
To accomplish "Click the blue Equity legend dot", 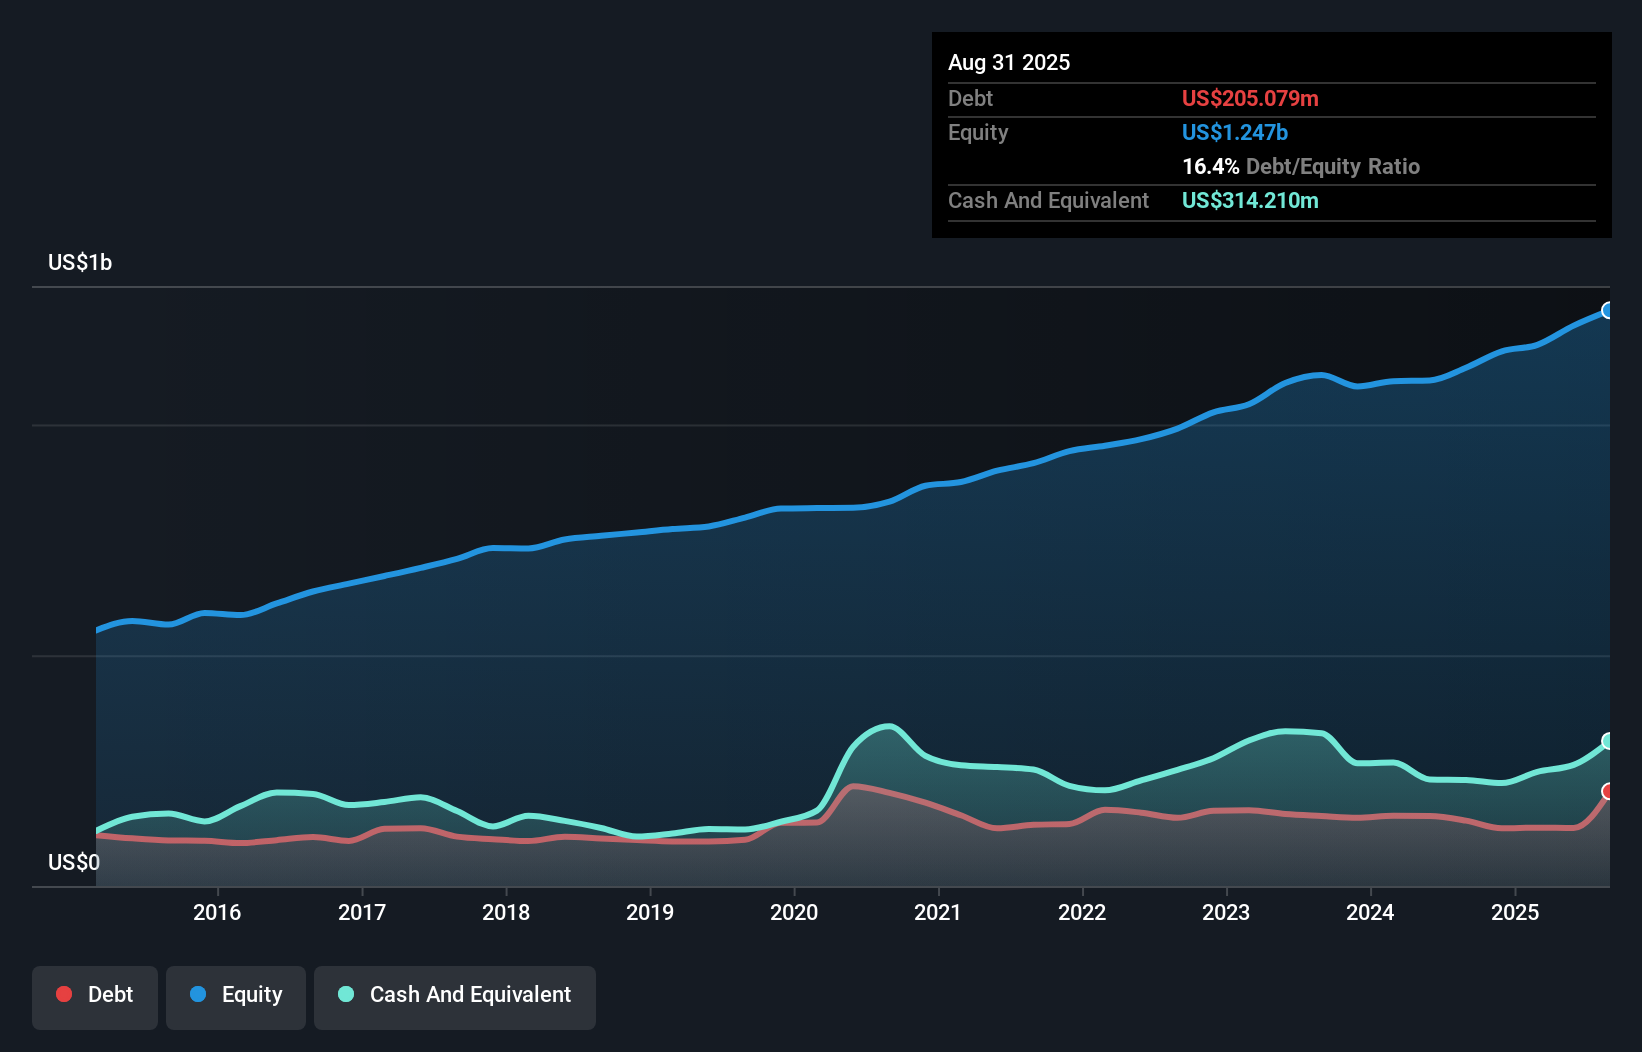I will 198,994.
